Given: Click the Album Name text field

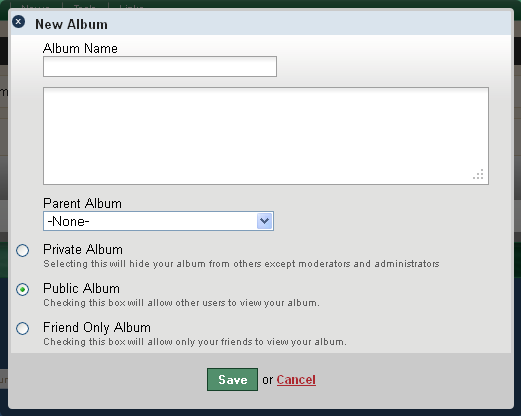Looking at the screenshot, I should pyautogui.click(x=160, y=66).
